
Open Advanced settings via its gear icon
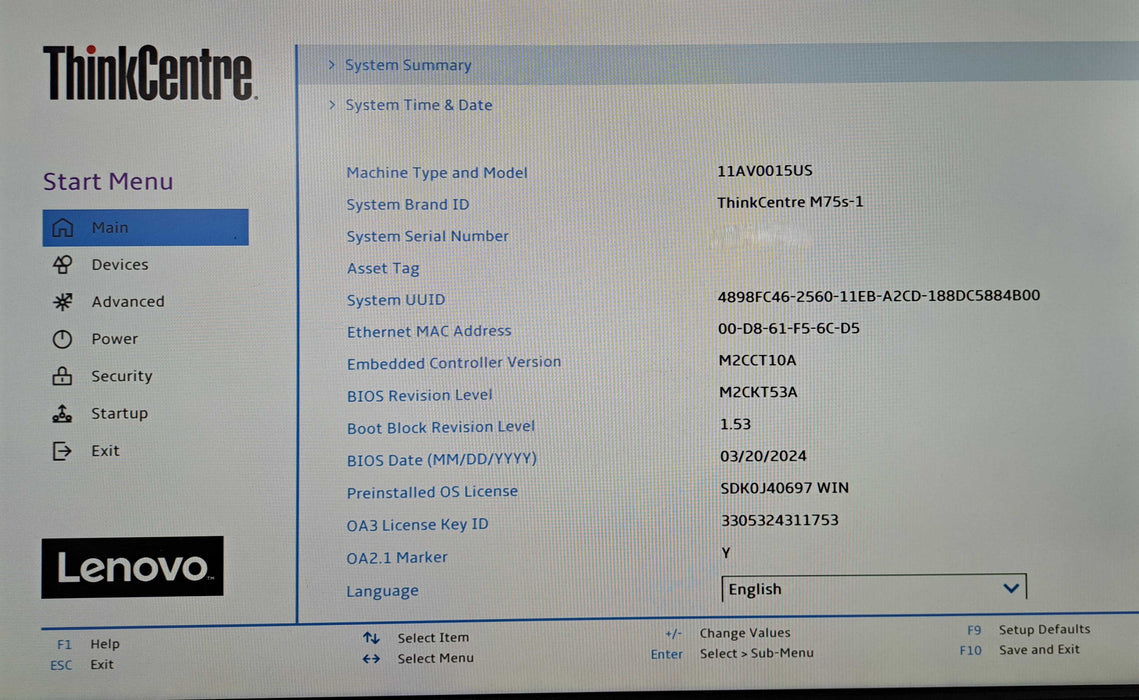point(61,301)
